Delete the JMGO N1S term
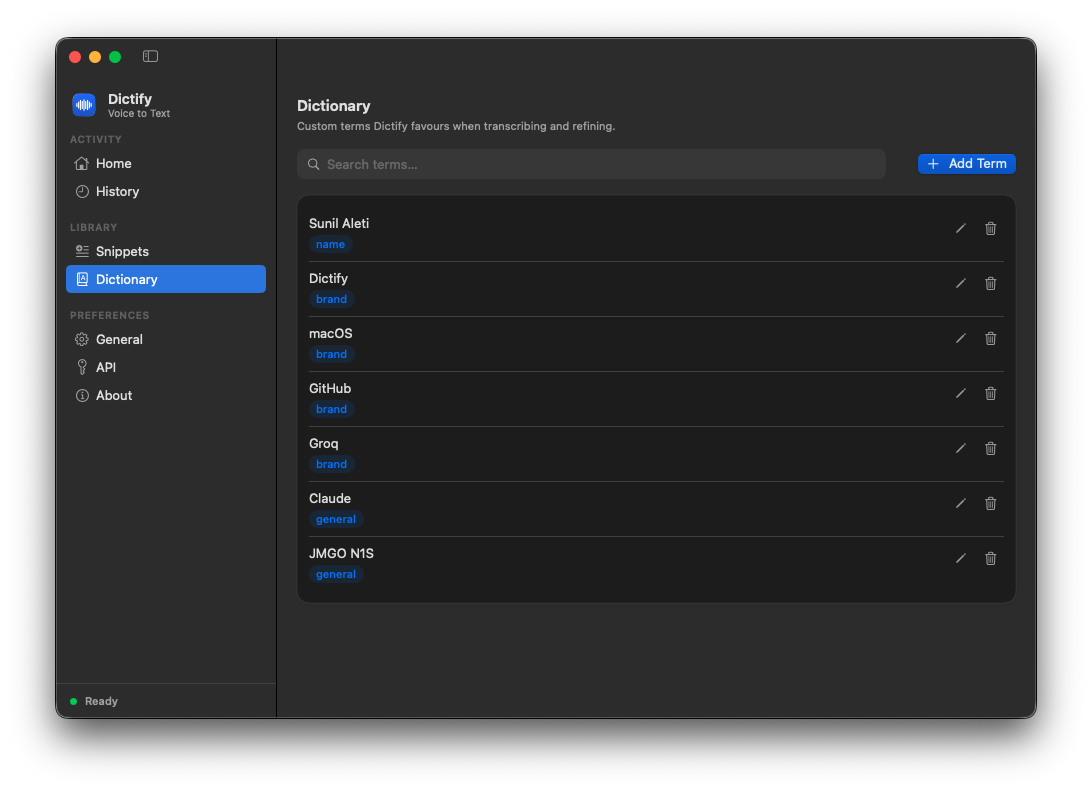Viewport: 1092px width, 792px height. [990, 559]
